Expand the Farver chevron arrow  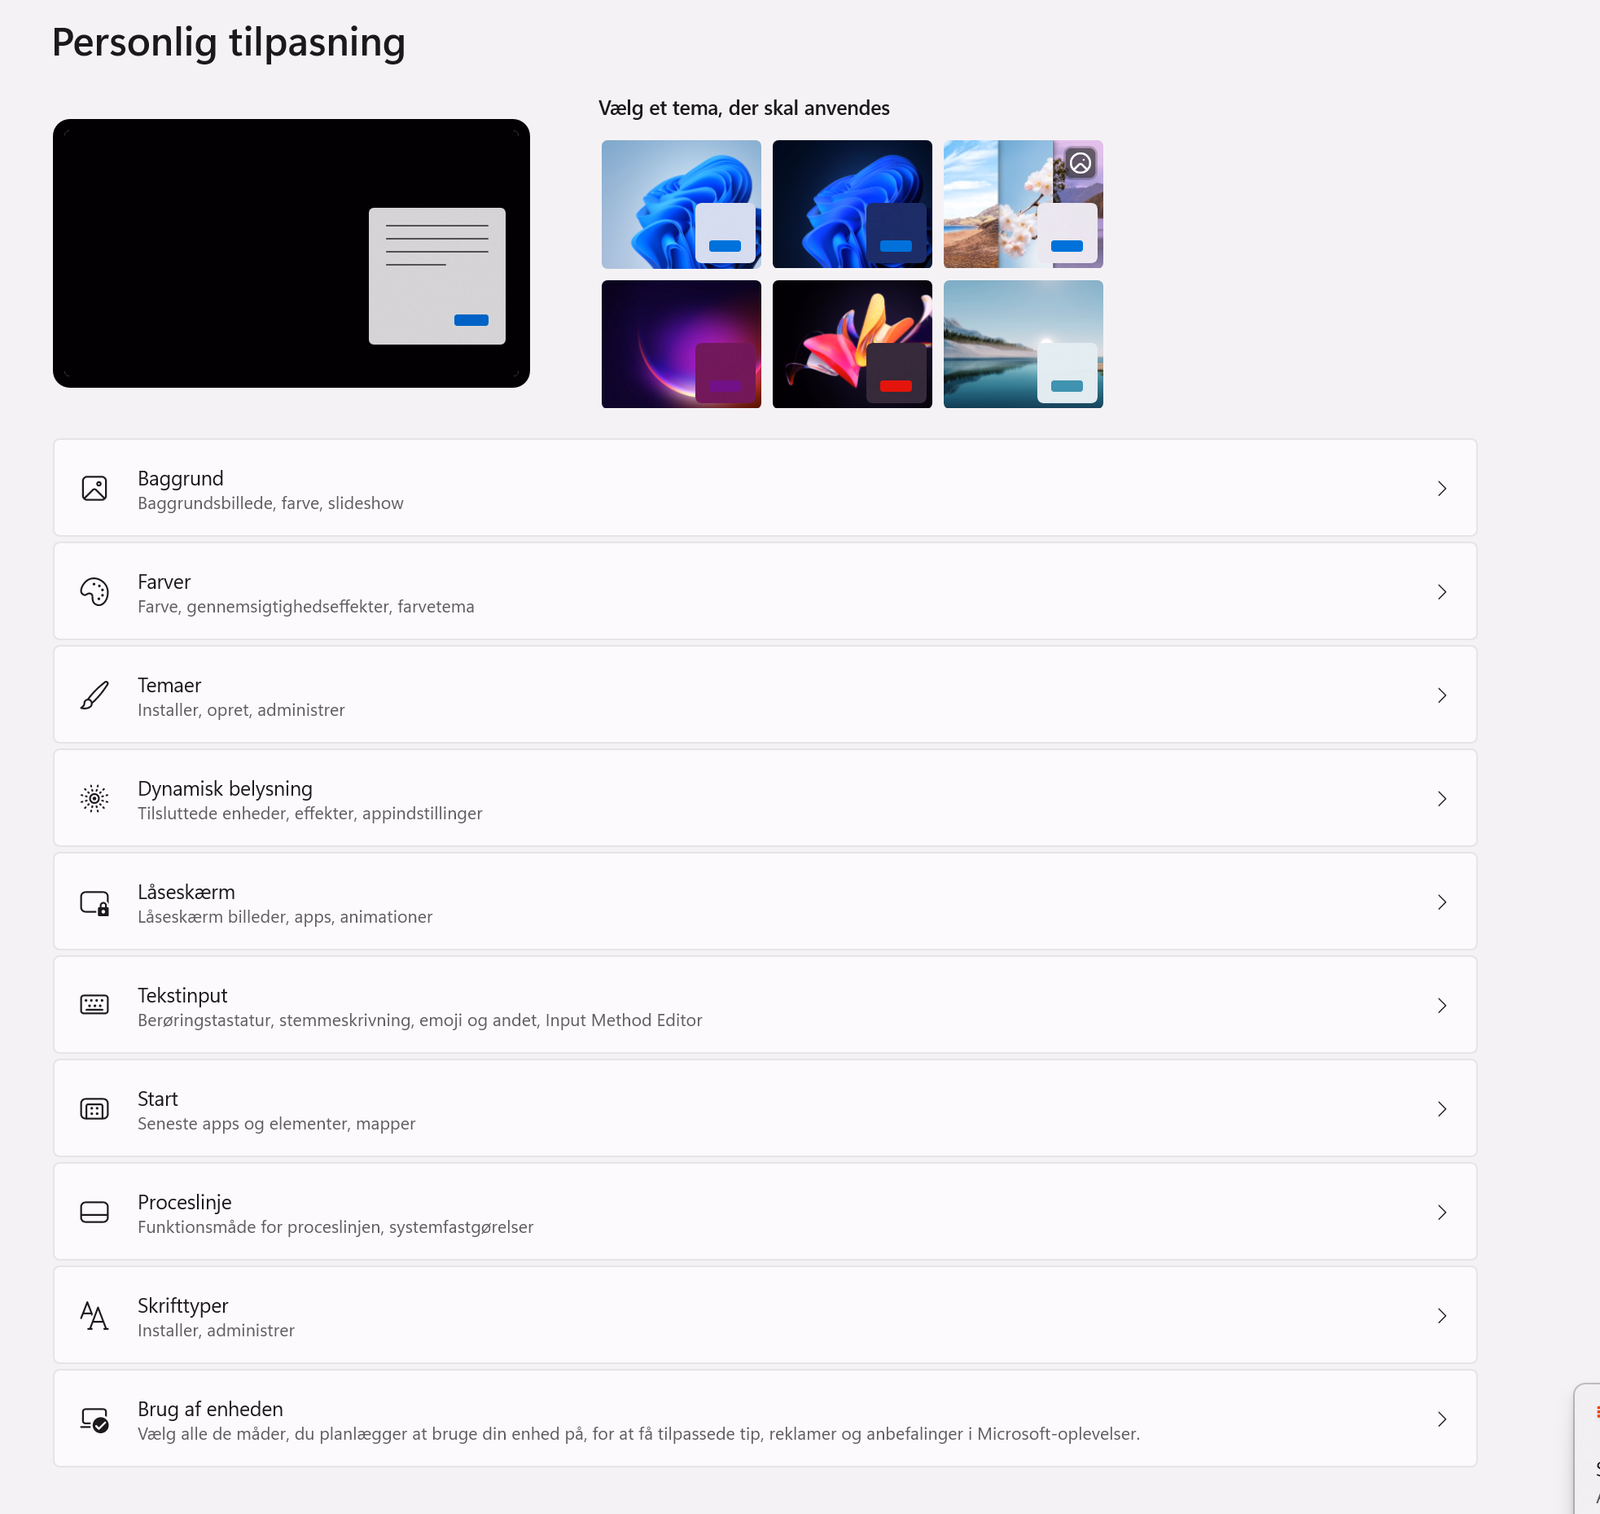point(1441,592)
